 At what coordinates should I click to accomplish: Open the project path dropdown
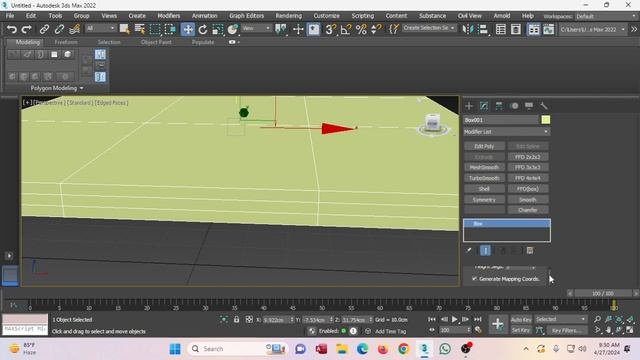(x=593, y=29)
